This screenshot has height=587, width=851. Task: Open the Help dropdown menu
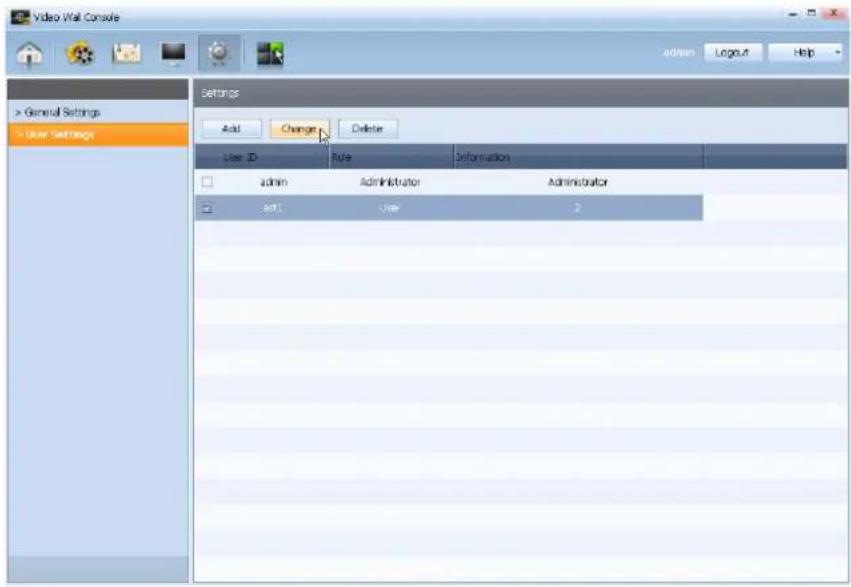[805, 53]
